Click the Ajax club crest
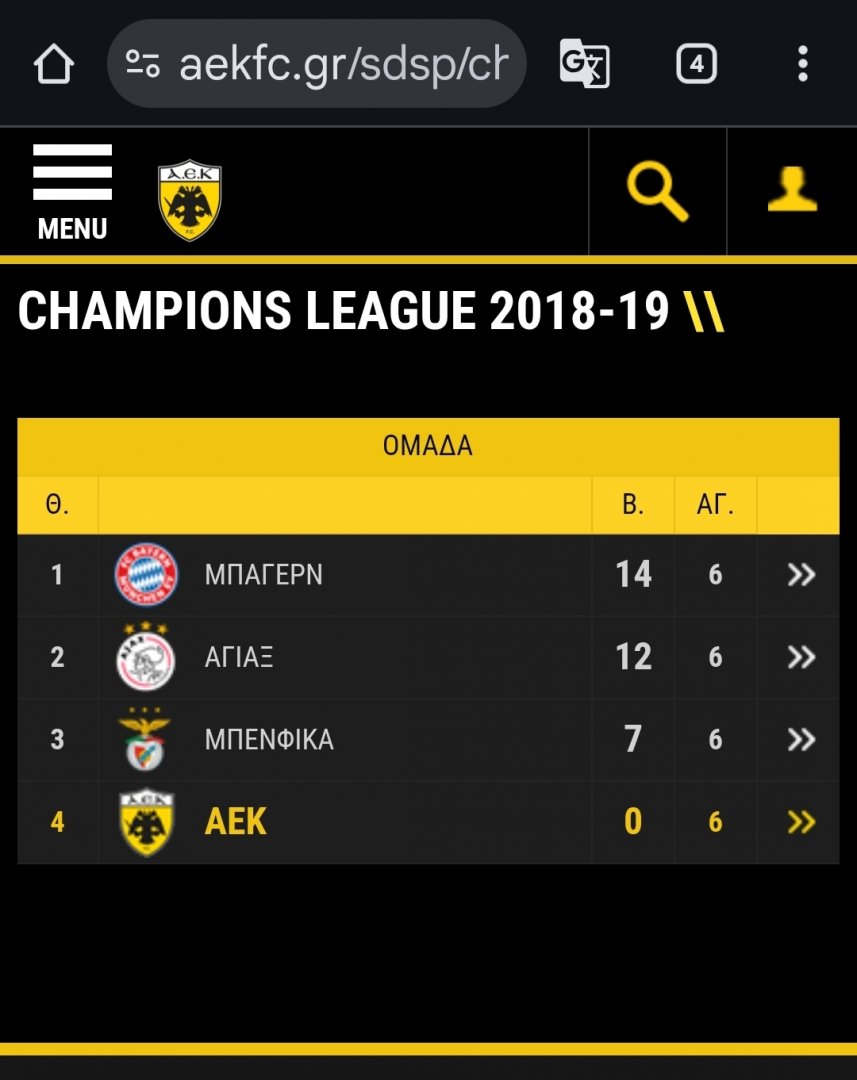 pyautogui.click(x=146, y=657)
